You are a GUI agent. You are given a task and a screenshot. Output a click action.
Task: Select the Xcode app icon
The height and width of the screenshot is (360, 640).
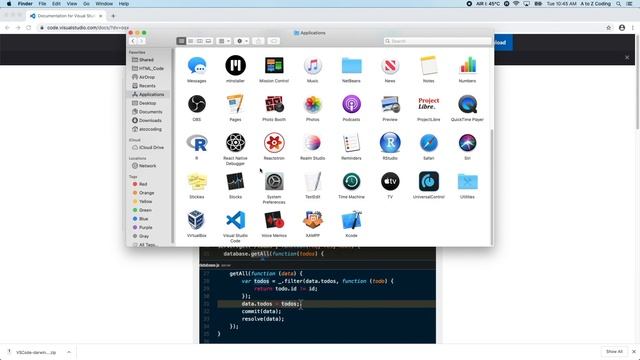pos(351,220)
